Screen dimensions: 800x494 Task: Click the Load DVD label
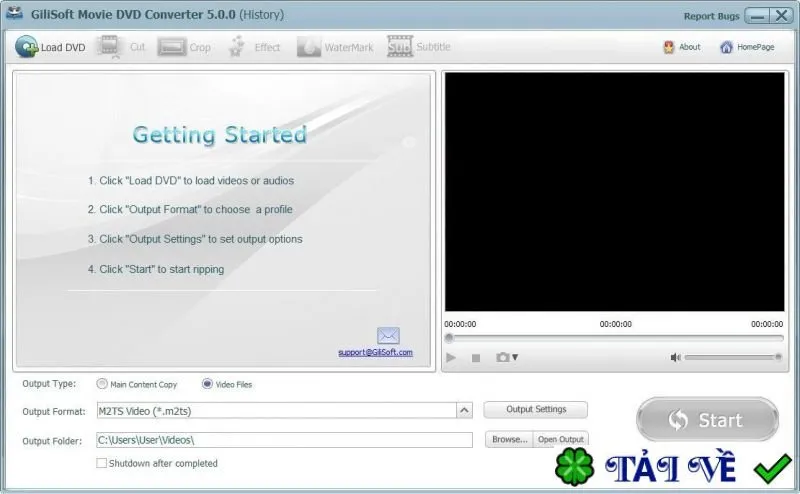[63, 47]
